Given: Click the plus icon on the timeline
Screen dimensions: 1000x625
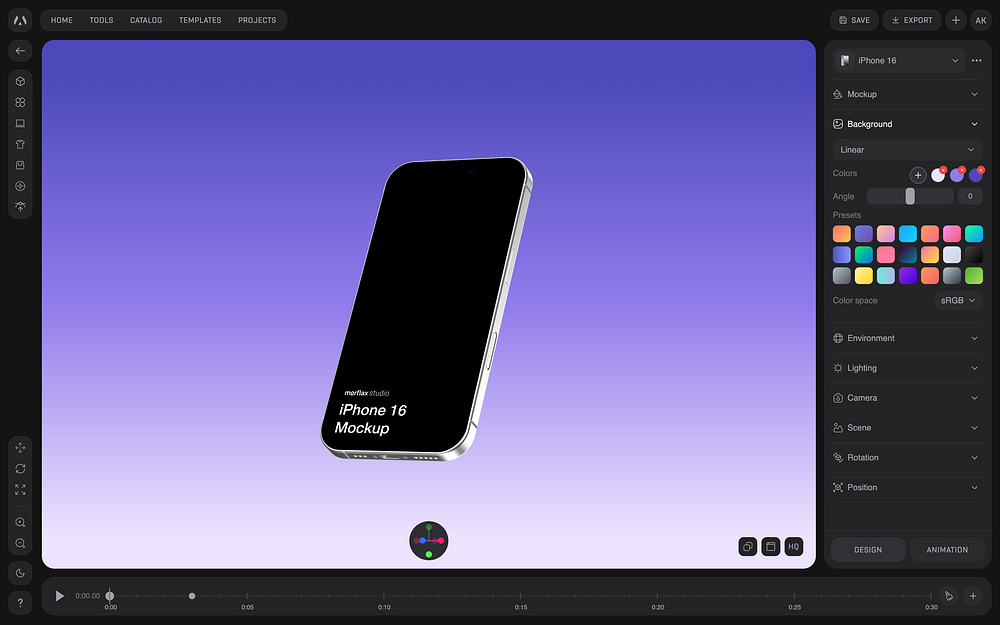Looking at the screenshot, I should tap(973, 596).
